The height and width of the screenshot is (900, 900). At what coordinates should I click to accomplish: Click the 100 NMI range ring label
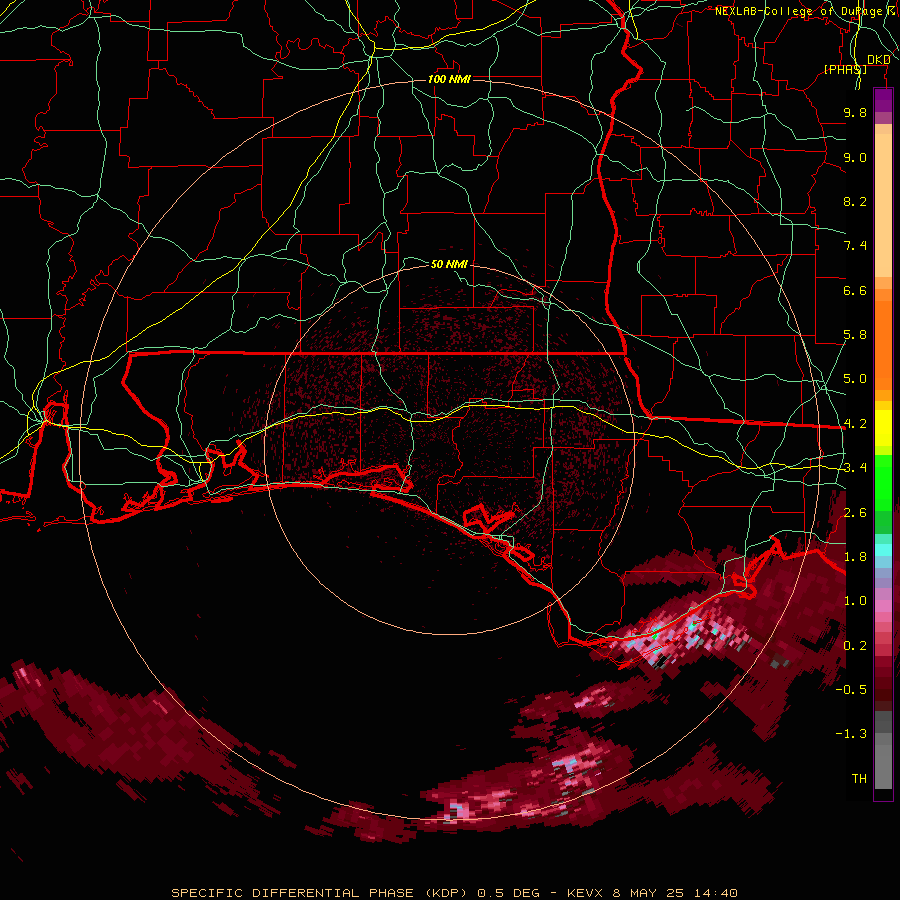(449, 79)
